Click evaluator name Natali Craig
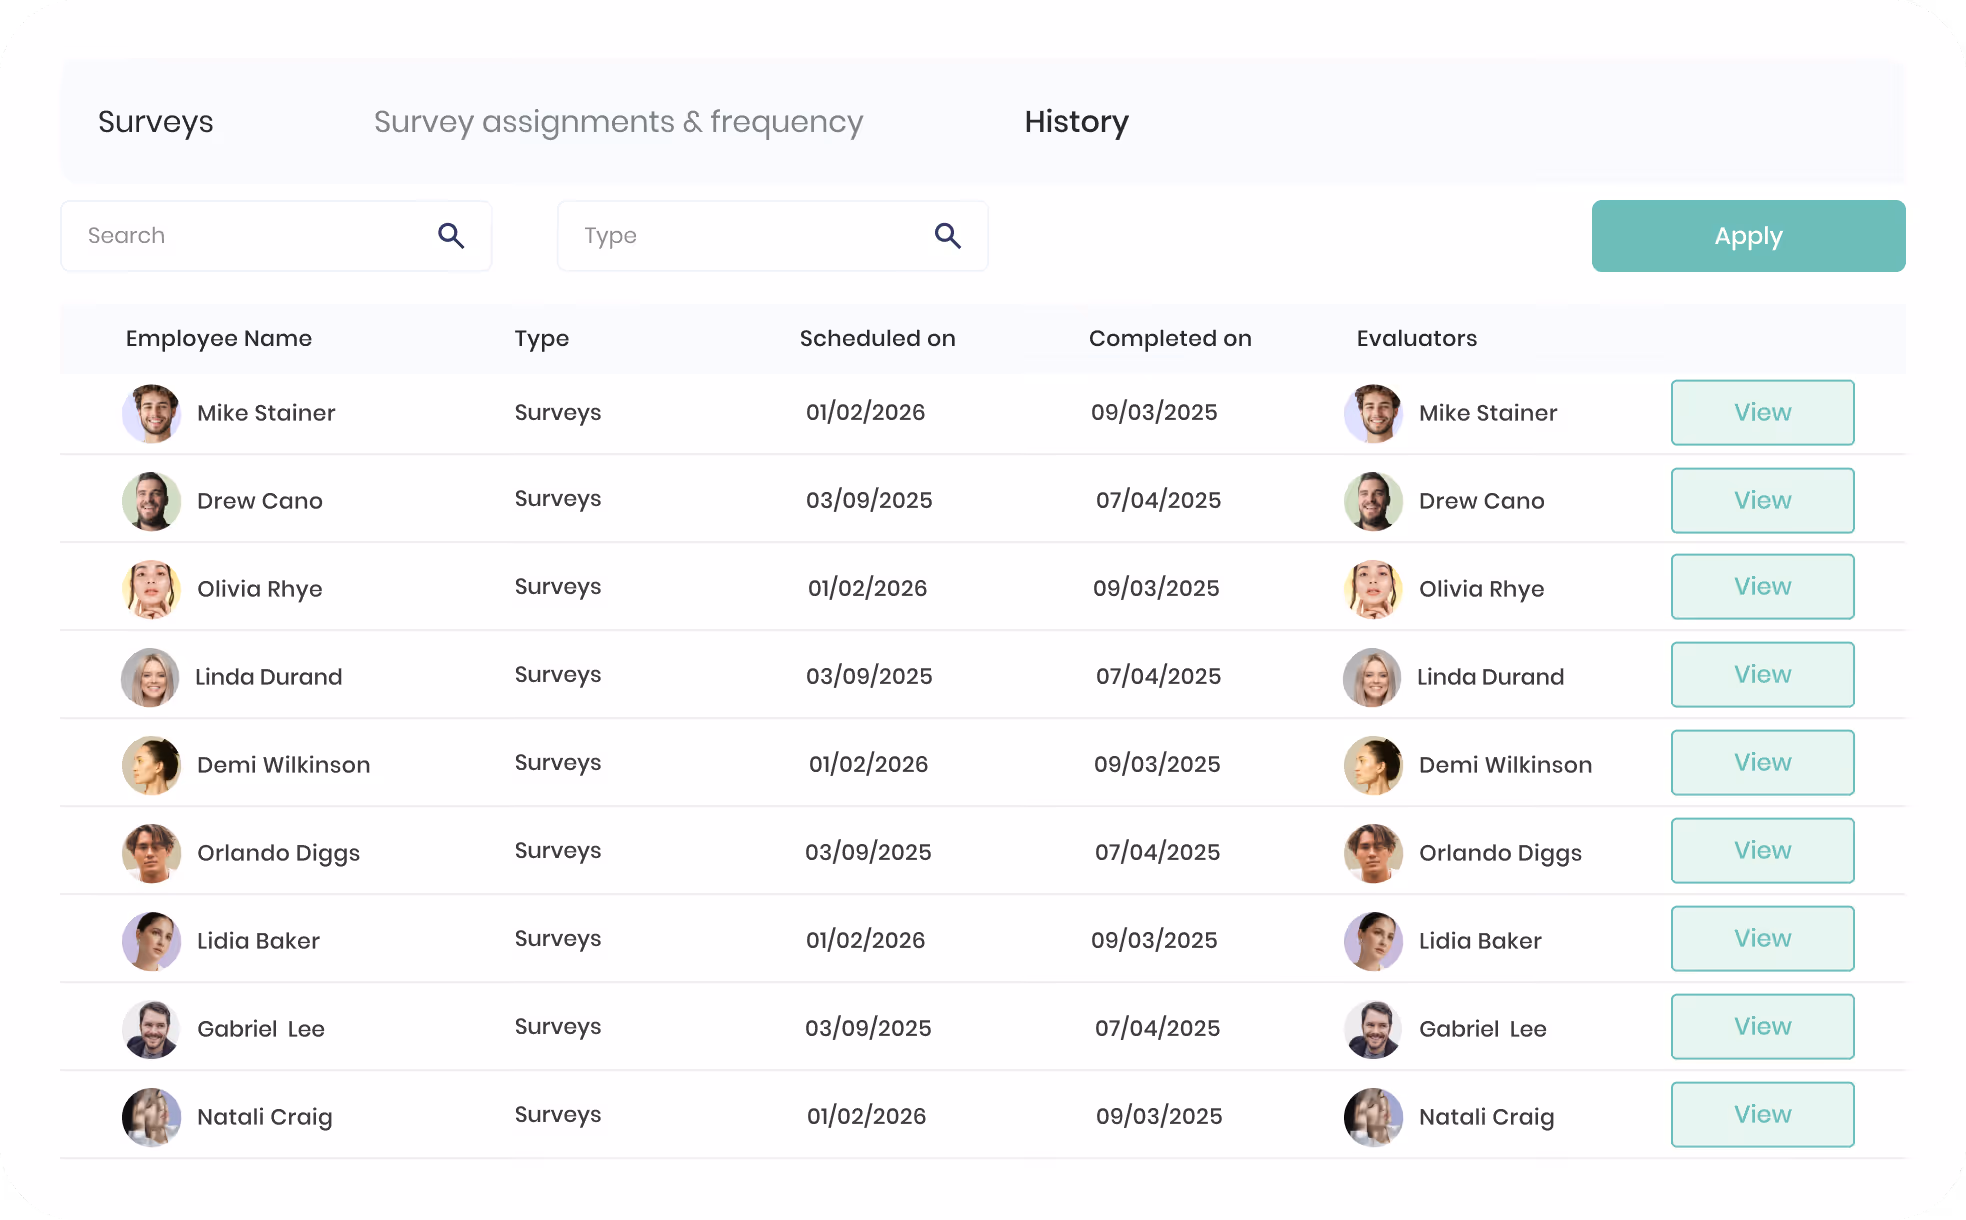Viewport: 1966px width, 1220px height. (1487, 1117)
